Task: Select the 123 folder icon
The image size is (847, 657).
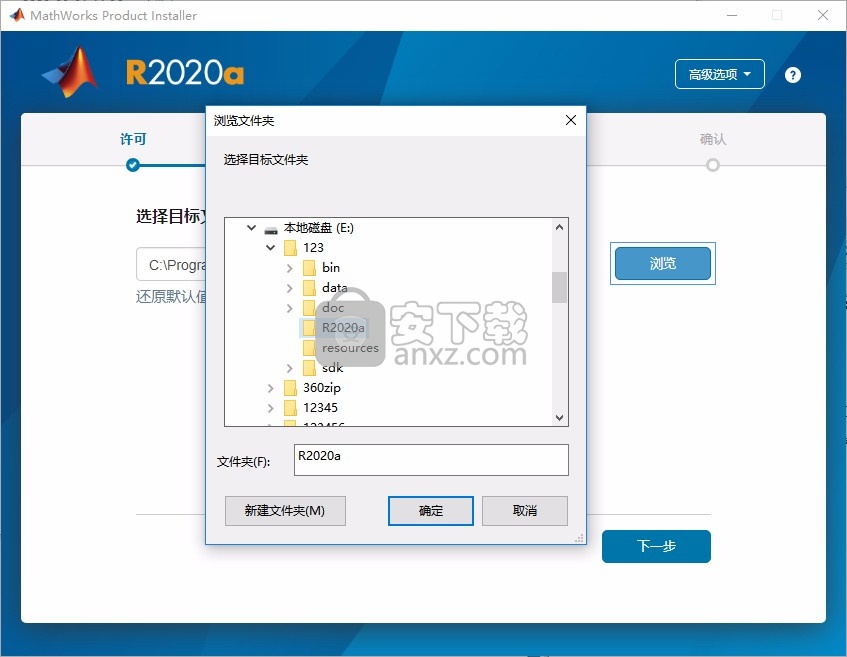Action: pos(290,248)
